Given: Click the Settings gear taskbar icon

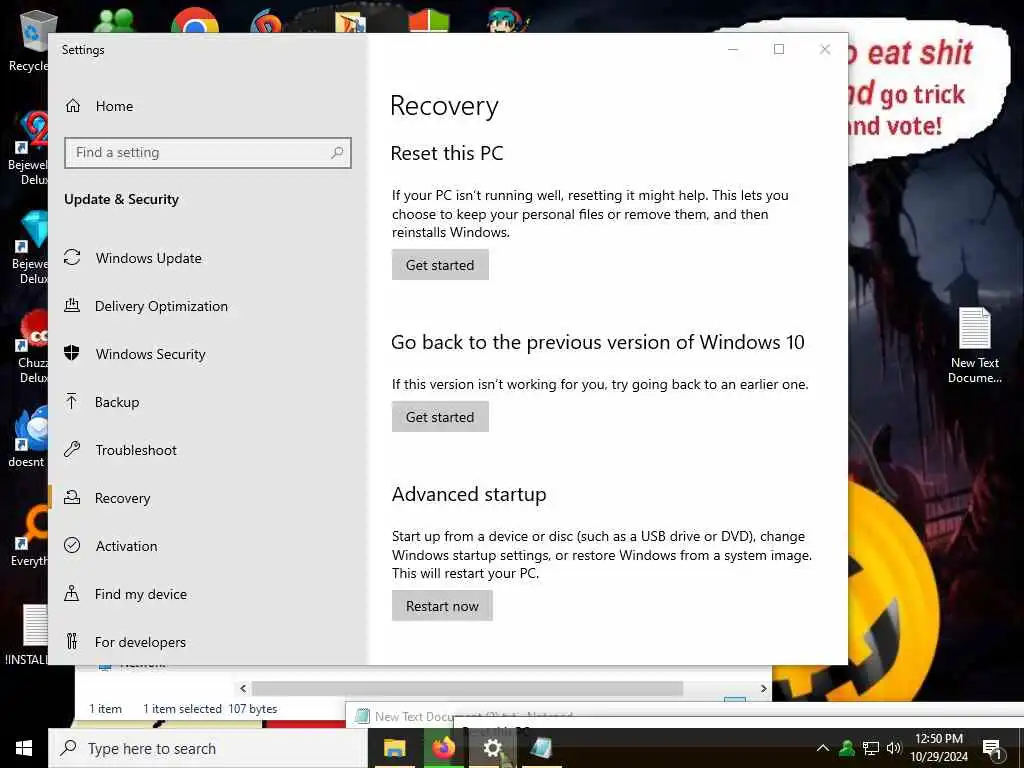Looking at the screenshot, I should click(492, 748).
